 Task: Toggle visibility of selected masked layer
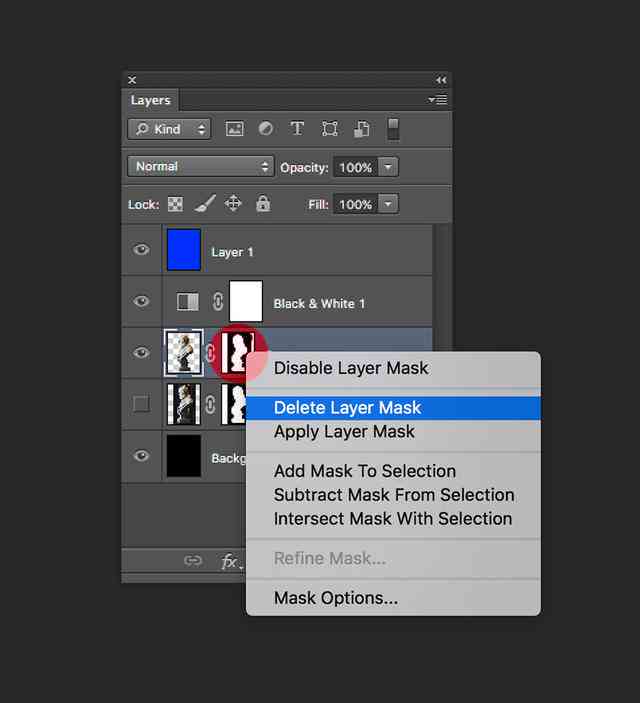141,353
